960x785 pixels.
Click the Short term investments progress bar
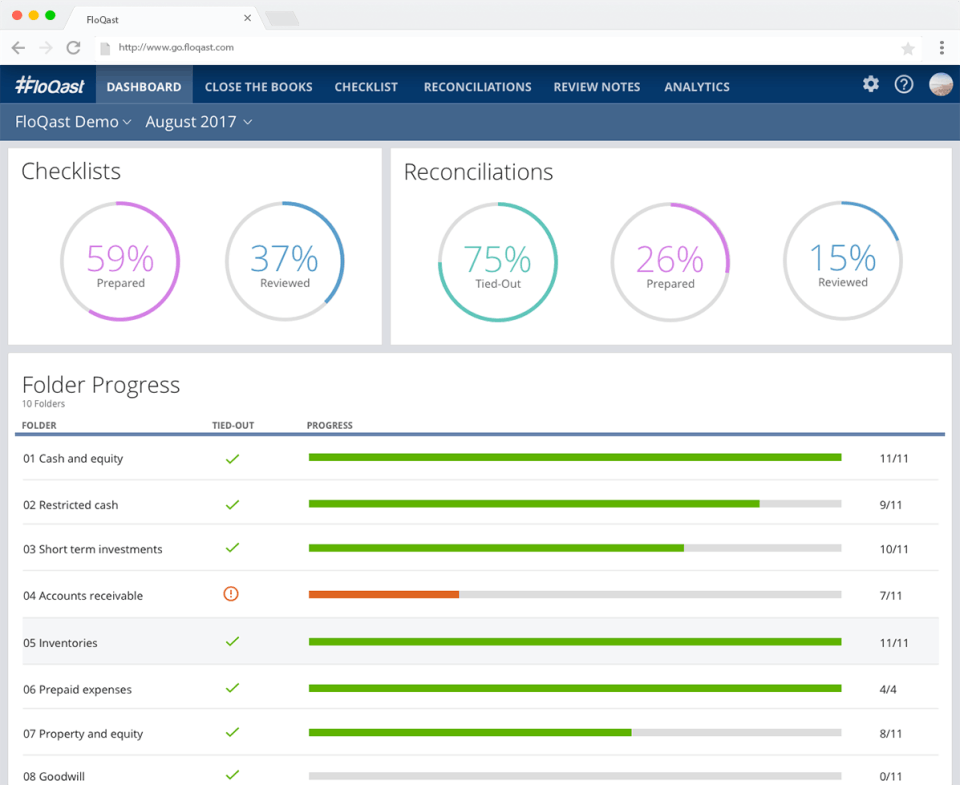pos(574,548)
